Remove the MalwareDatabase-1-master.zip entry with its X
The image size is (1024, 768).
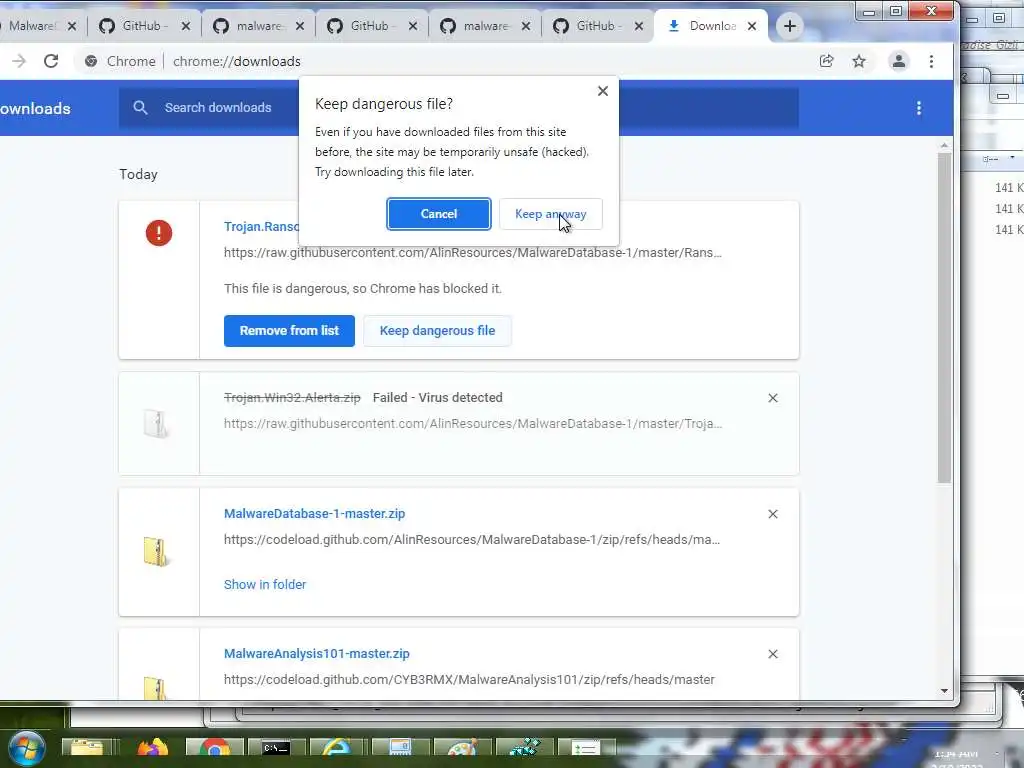click(x=773, y=515)
